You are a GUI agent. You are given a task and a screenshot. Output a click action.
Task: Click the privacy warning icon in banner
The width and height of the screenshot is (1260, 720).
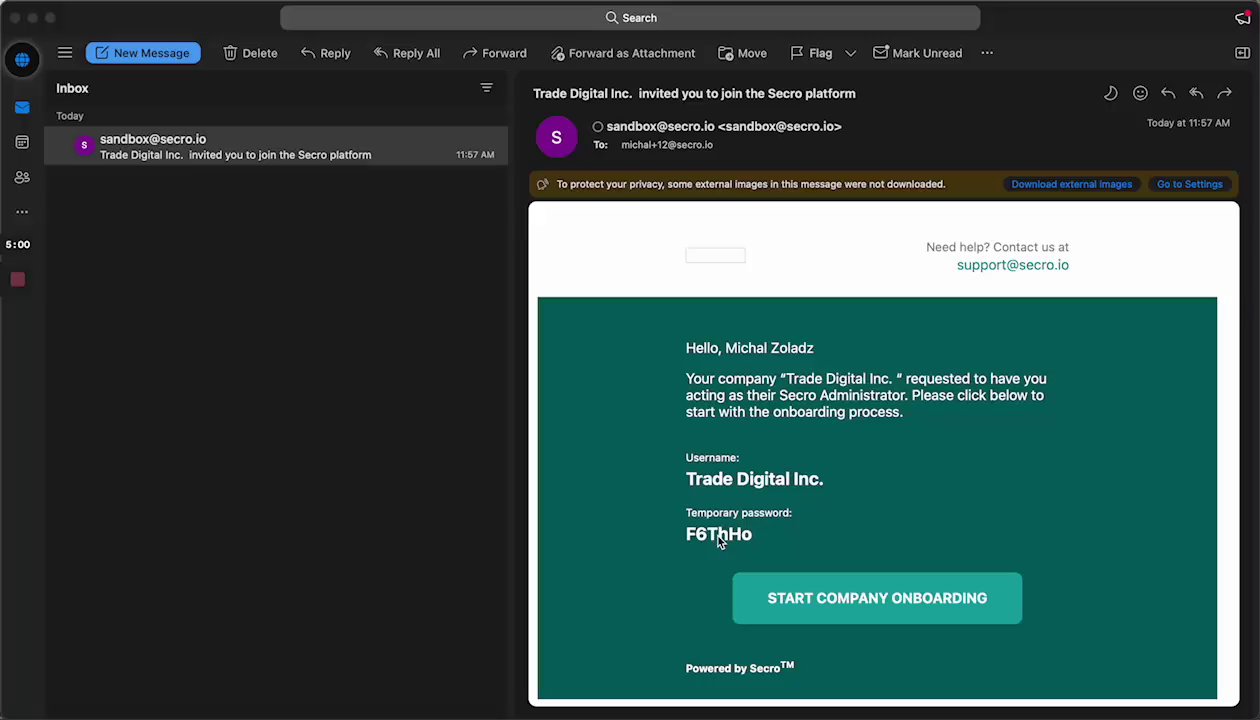(543, 184)
